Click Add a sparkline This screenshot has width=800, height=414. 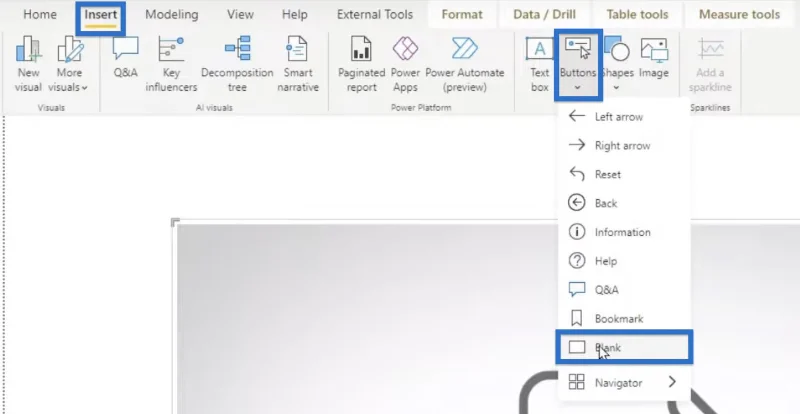[710, 64]
